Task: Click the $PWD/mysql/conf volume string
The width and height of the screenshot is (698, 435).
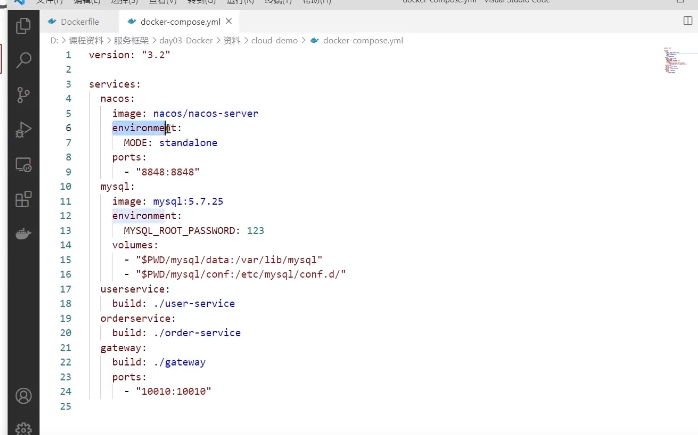Action: tap(241, 274)
